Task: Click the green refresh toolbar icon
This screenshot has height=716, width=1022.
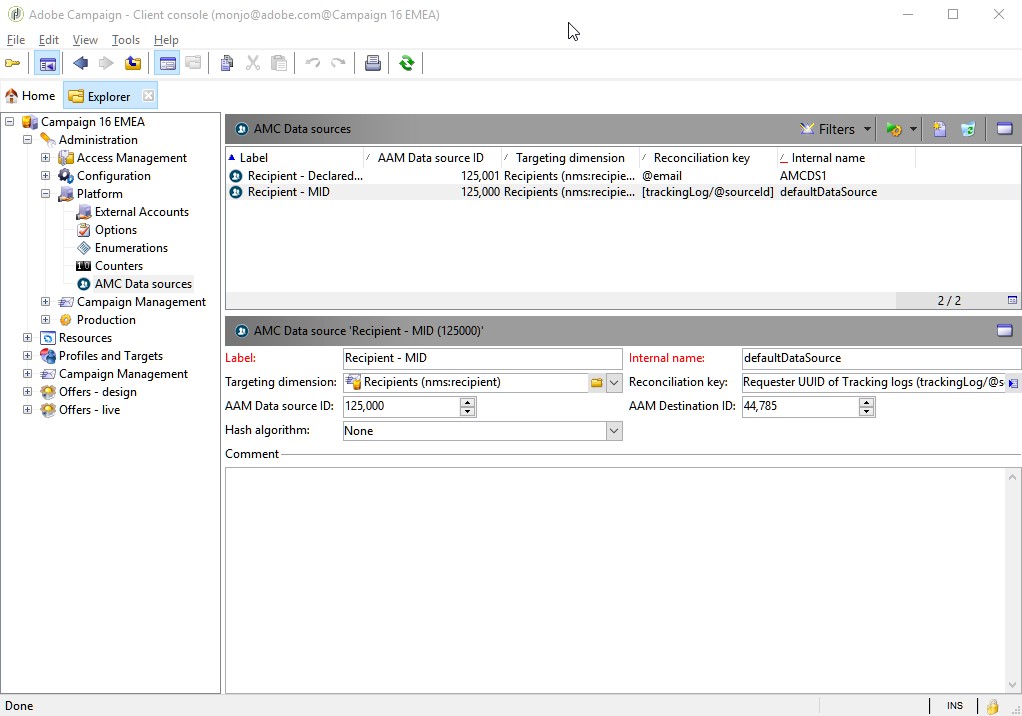Action: (407, 63)
